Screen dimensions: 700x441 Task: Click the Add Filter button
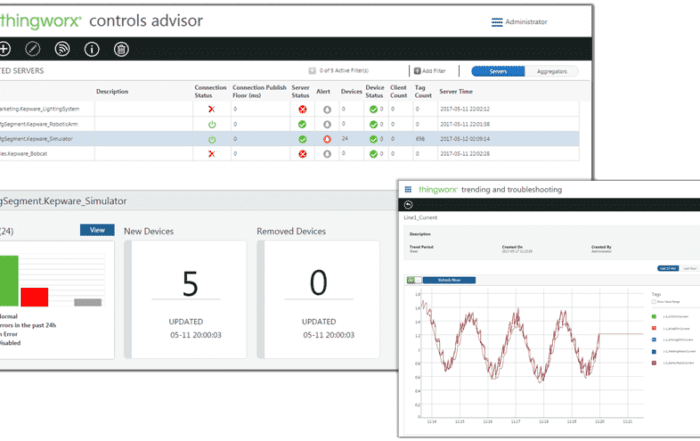430,71
